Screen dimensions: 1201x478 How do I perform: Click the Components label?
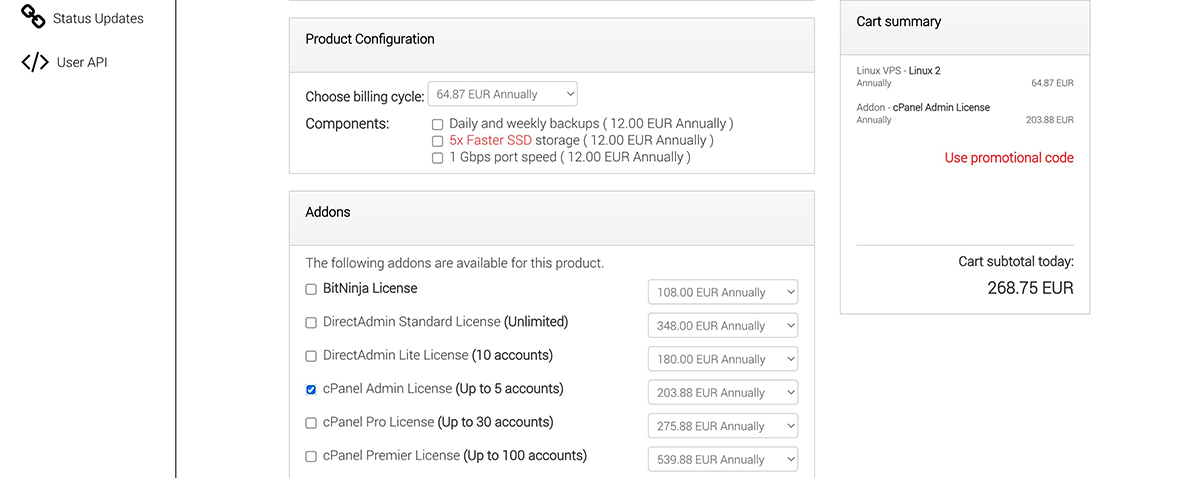(x=347, y=124)
